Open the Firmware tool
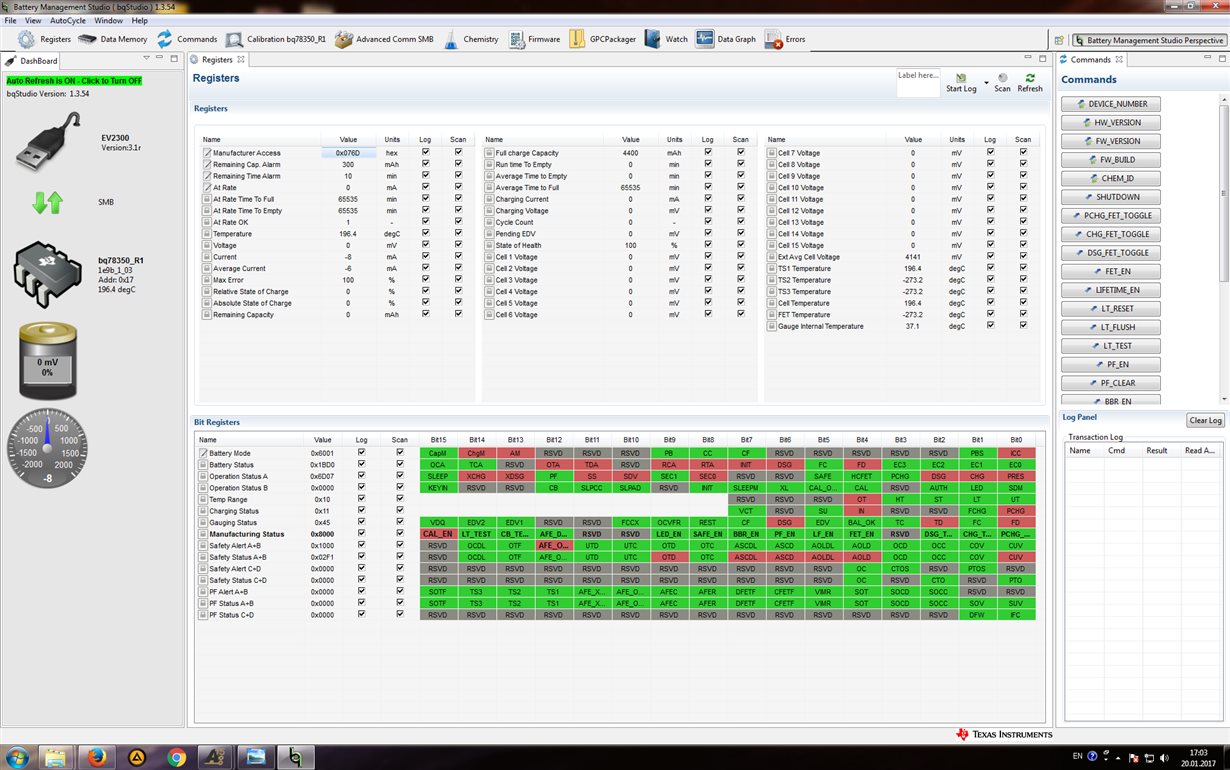Screen dimensions: 1230x770 534,39
